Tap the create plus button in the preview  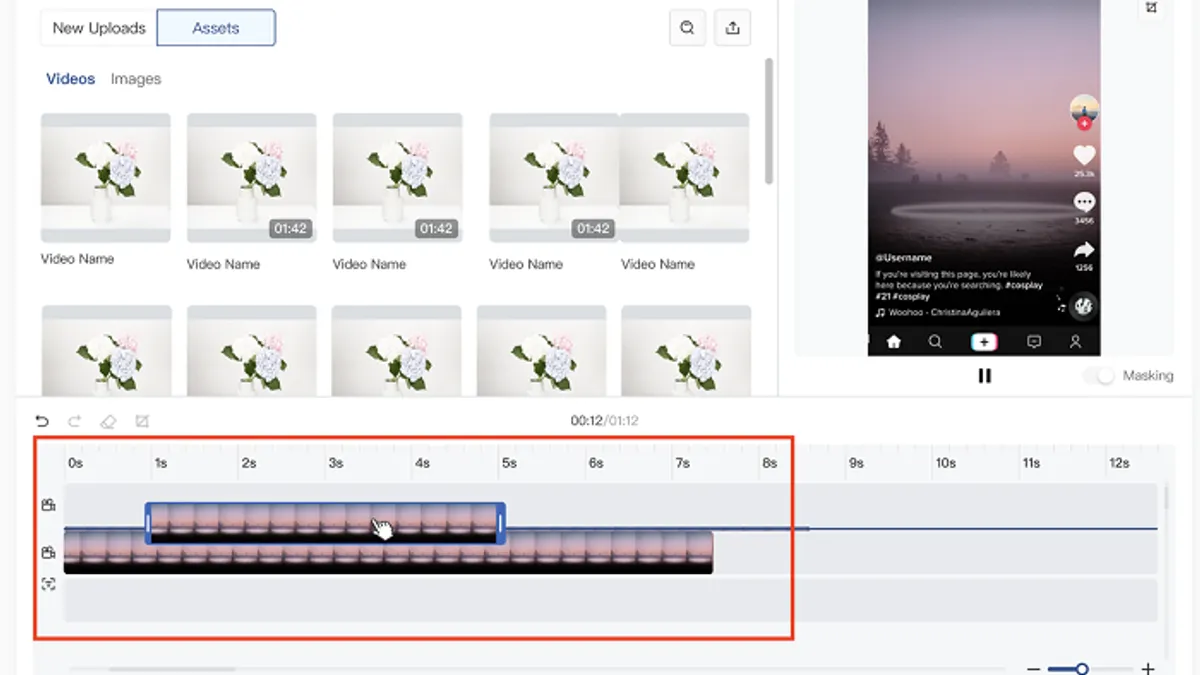pyautogui.click(x=984, y=342)
